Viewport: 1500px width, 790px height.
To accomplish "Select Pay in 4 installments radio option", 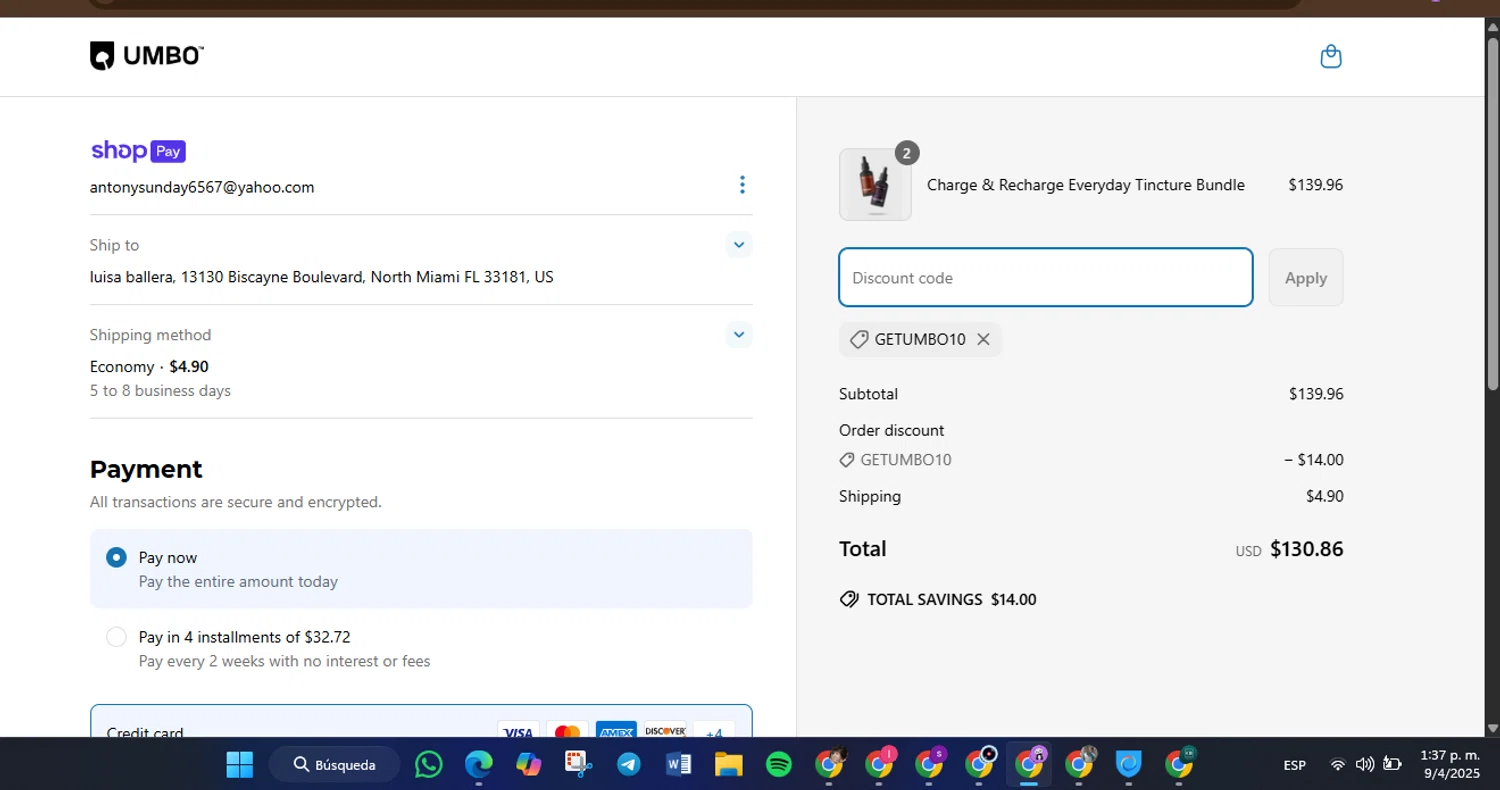I will pyautogui.click(x=116, y=637).
